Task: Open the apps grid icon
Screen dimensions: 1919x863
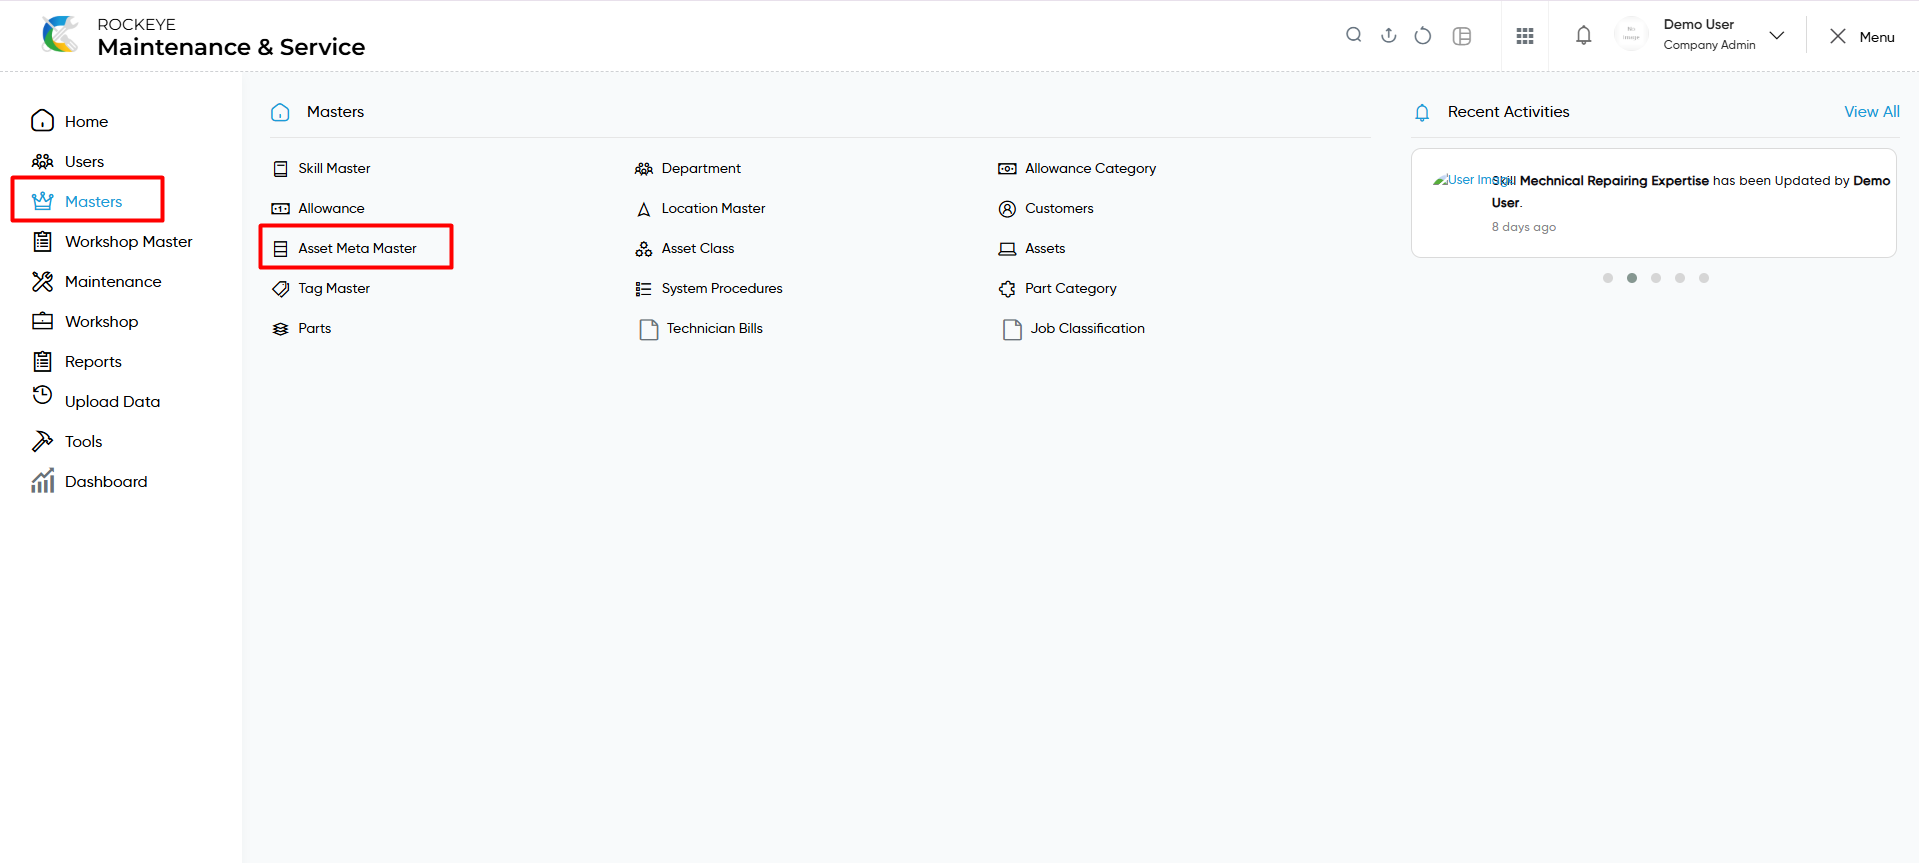Action: pyautogui.click(x=1525, y=36)
